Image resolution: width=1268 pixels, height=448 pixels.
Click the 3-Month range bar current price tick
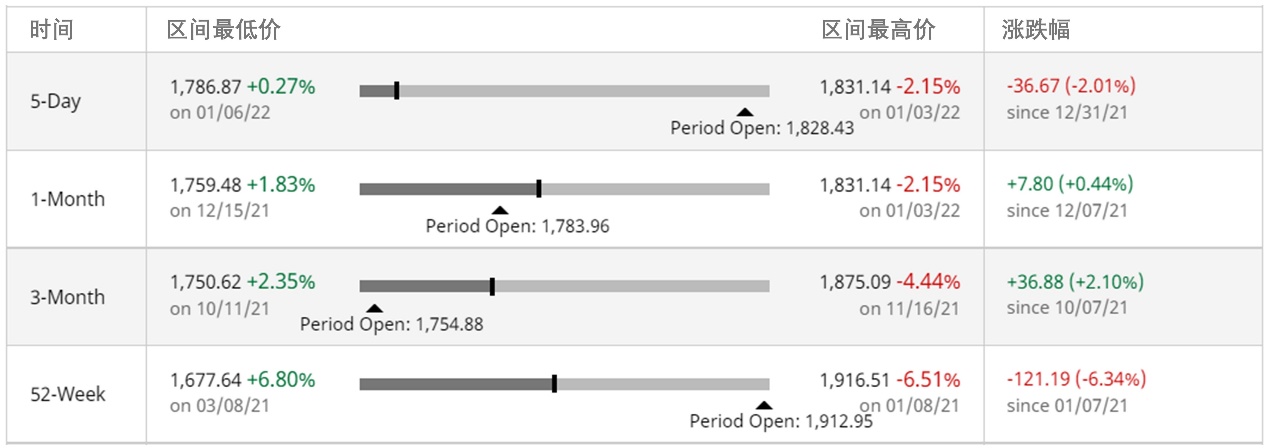[x=492, y=286]
